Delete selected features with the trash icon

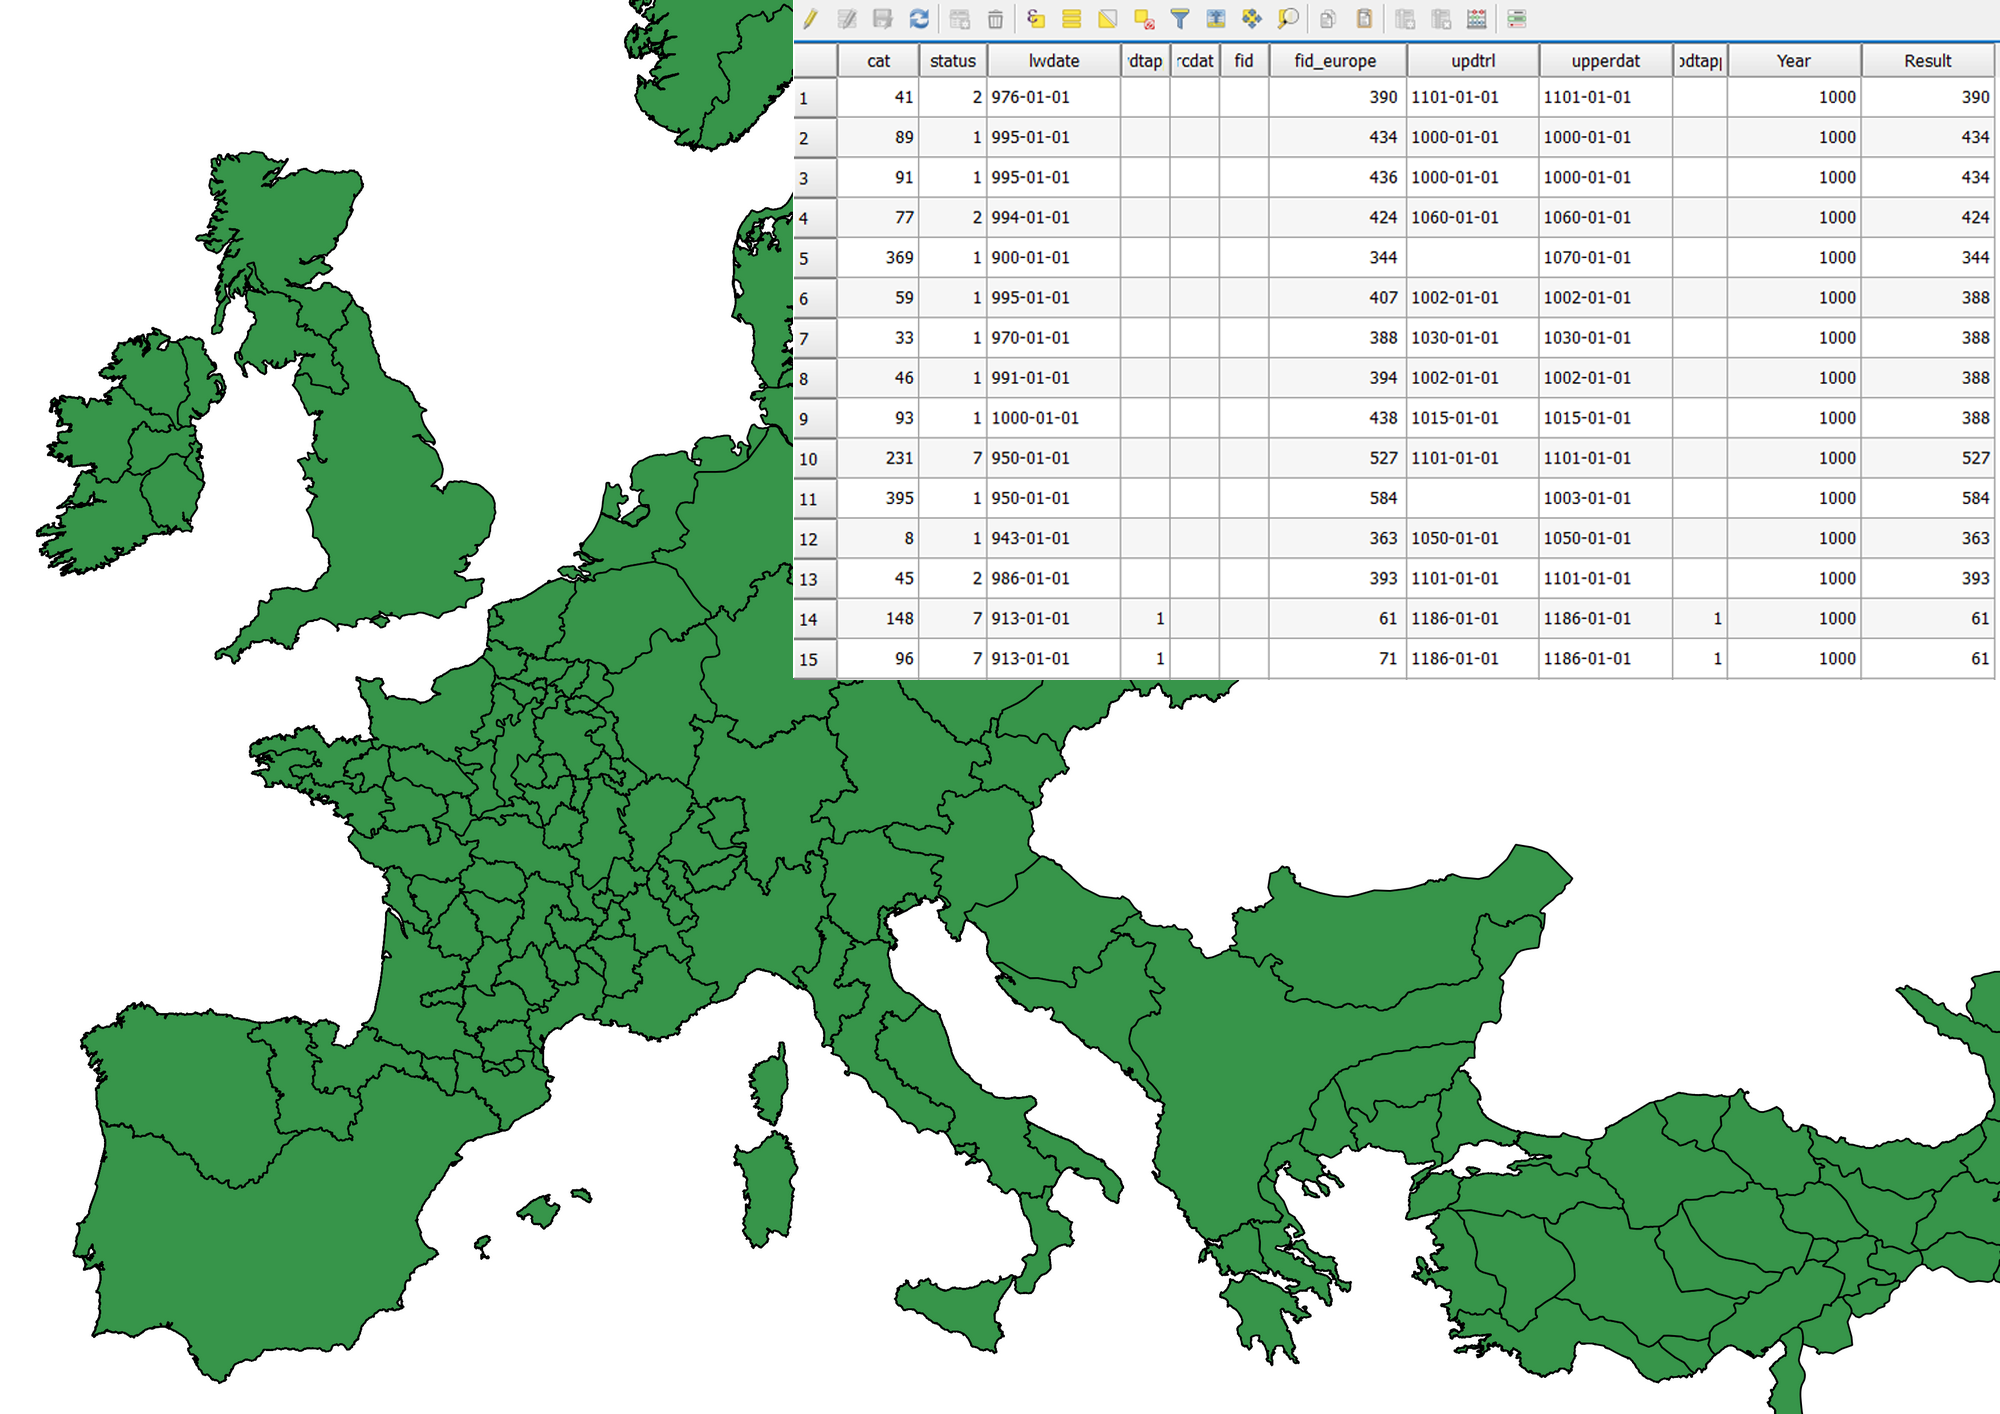point(994,18)
